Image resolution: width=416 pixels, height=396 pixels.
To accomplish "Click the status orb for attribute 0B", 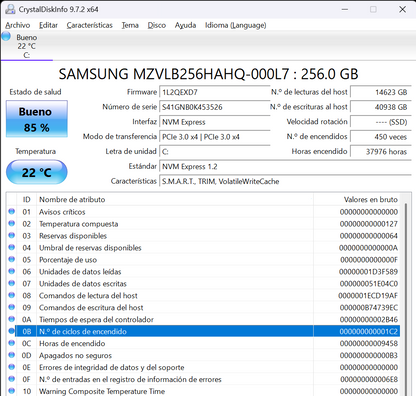I will tap(12, 331).
